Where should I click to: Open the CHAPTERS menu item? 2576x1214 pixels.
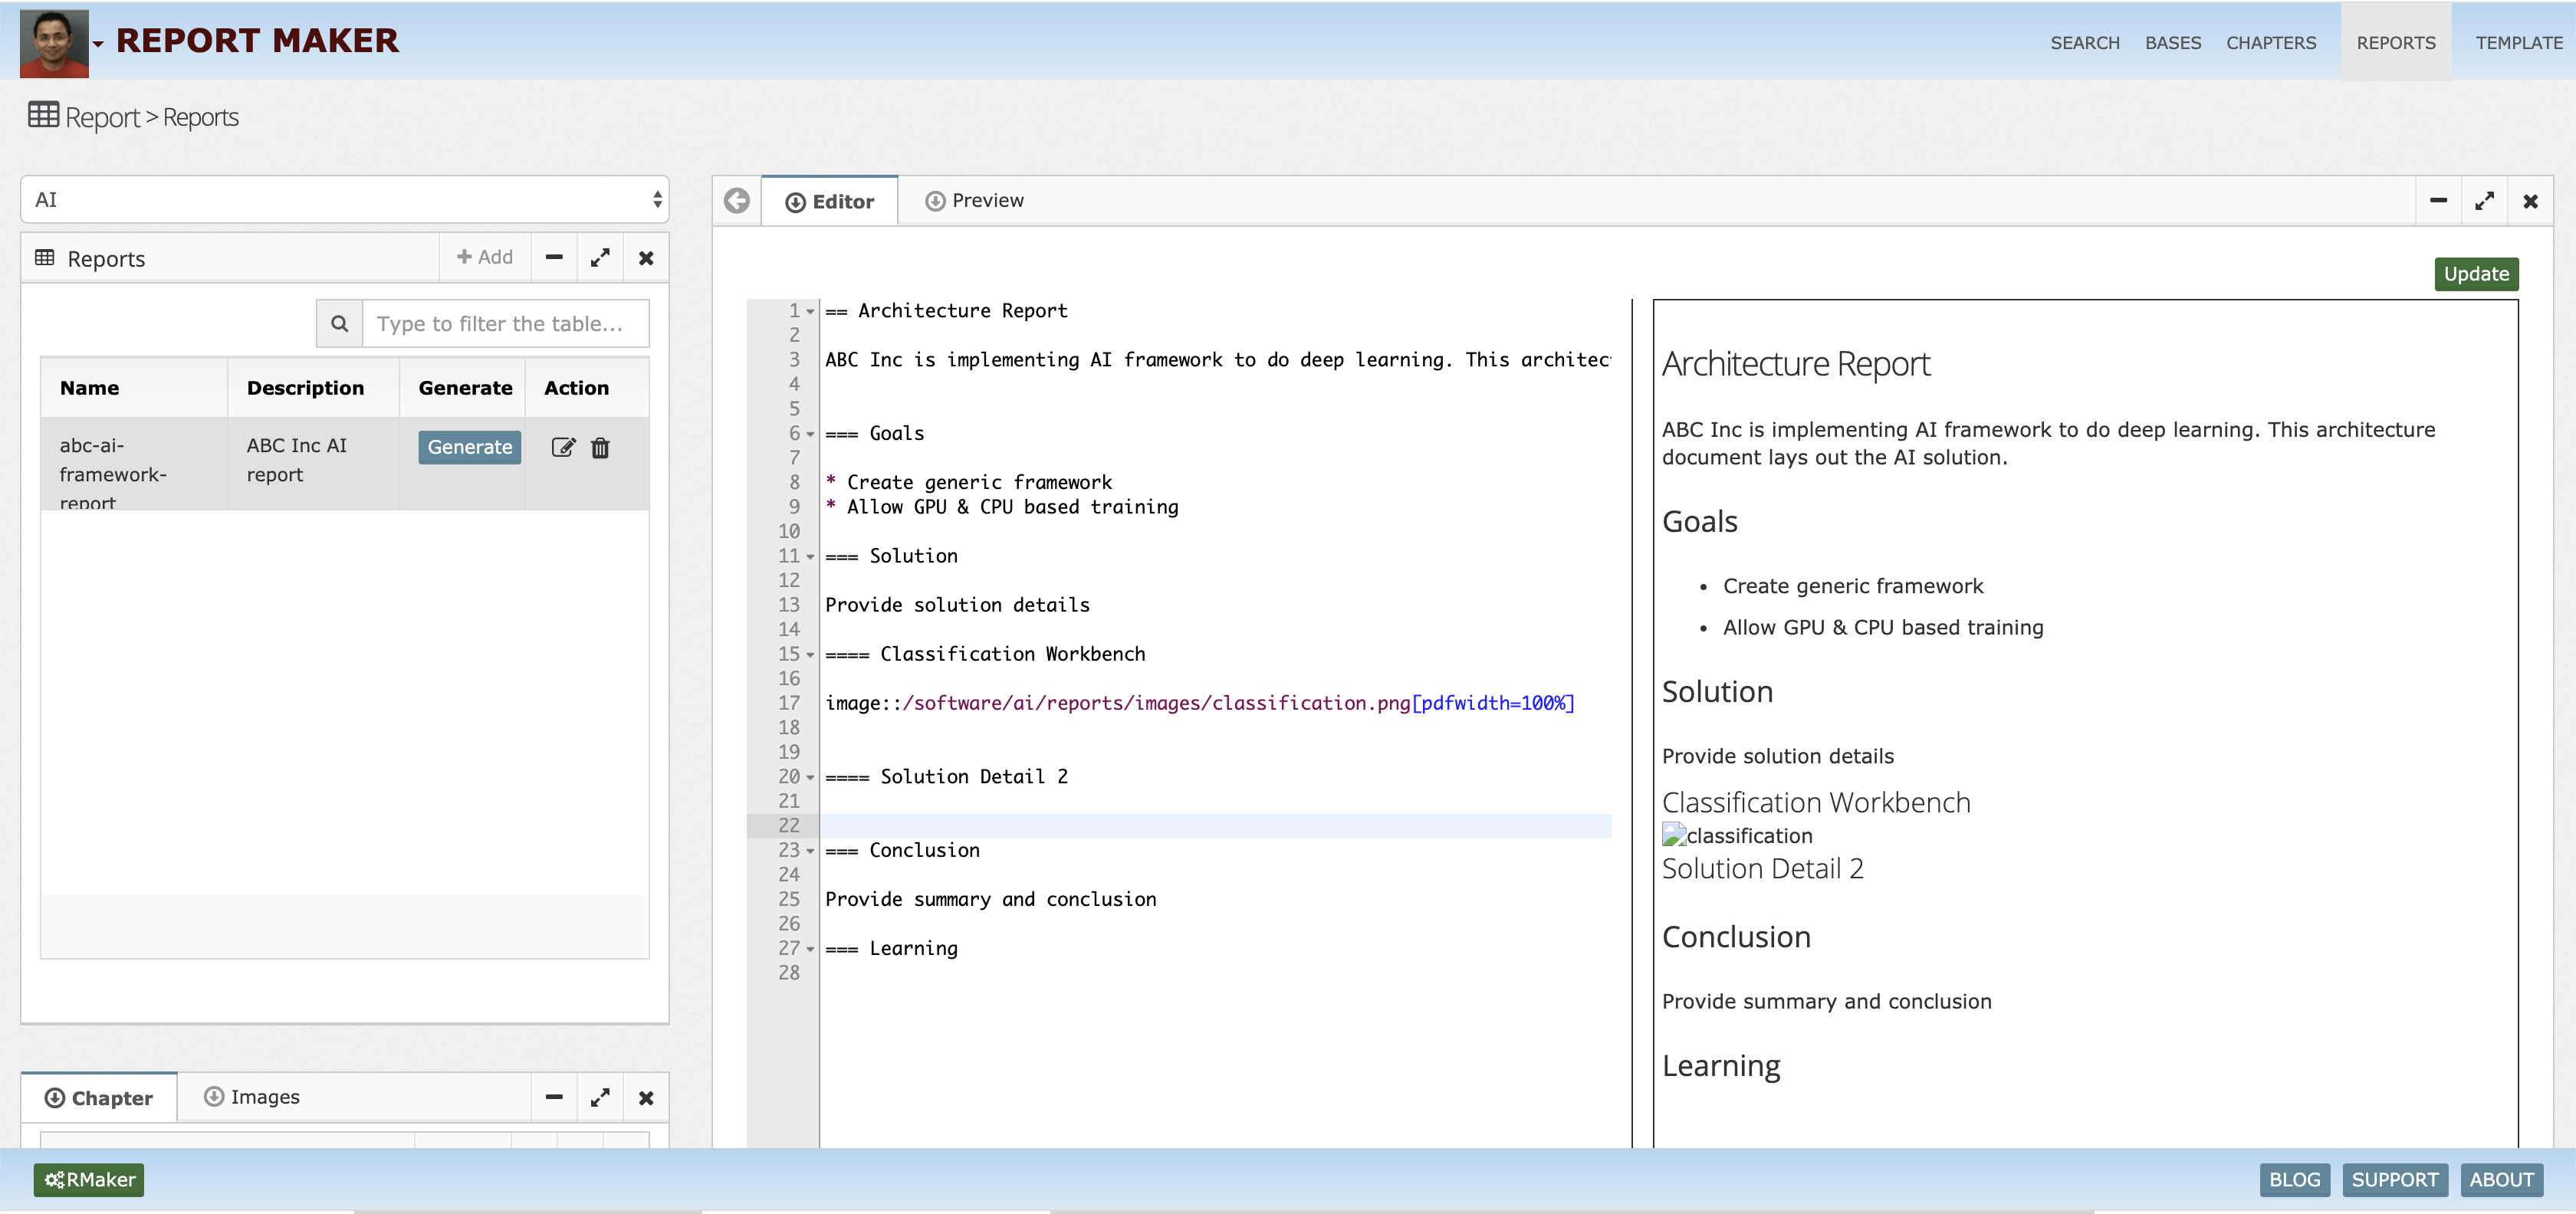(2270, 43)
